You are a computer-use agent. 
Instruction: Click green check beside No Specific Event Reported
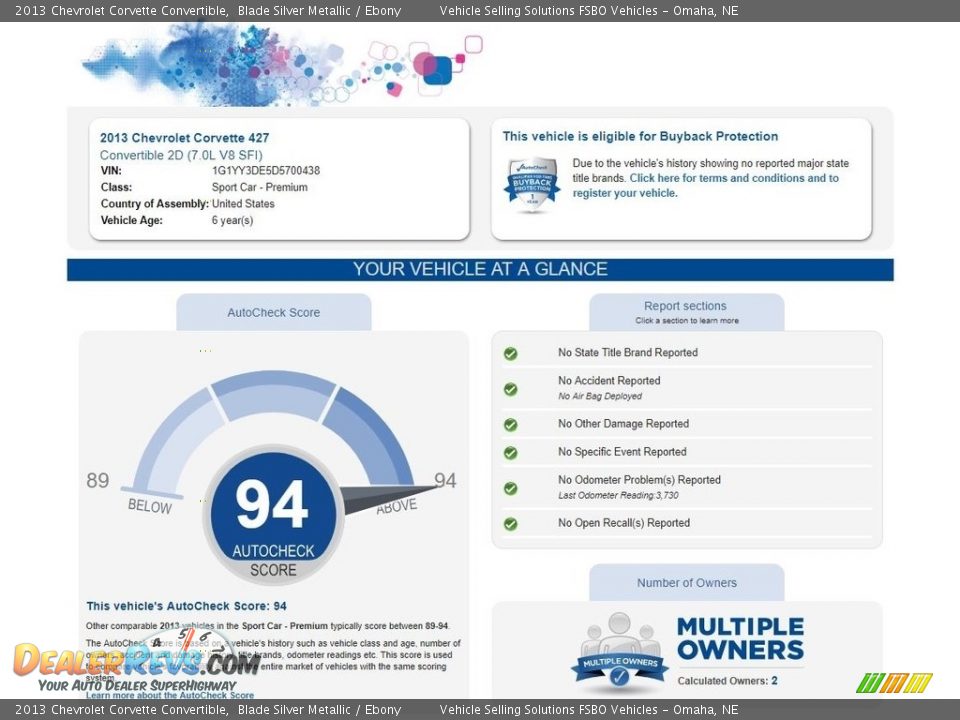click(511, 453)
